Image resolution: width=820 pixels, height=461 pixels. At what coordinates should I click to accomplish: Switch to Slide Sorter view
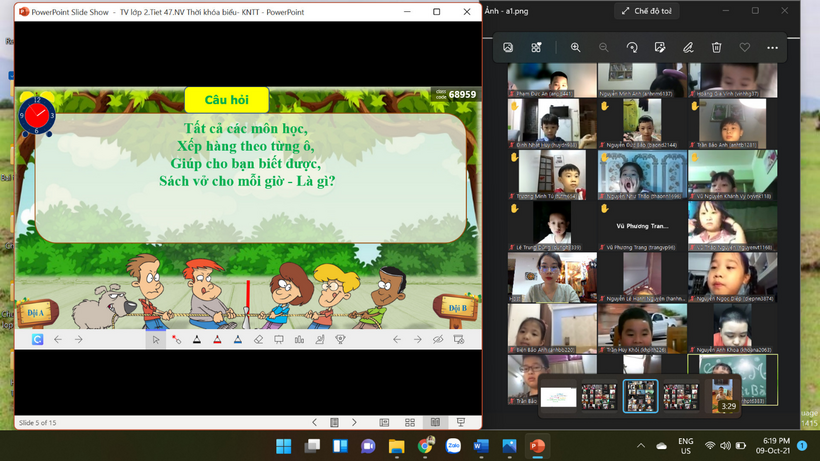(409, 422)
